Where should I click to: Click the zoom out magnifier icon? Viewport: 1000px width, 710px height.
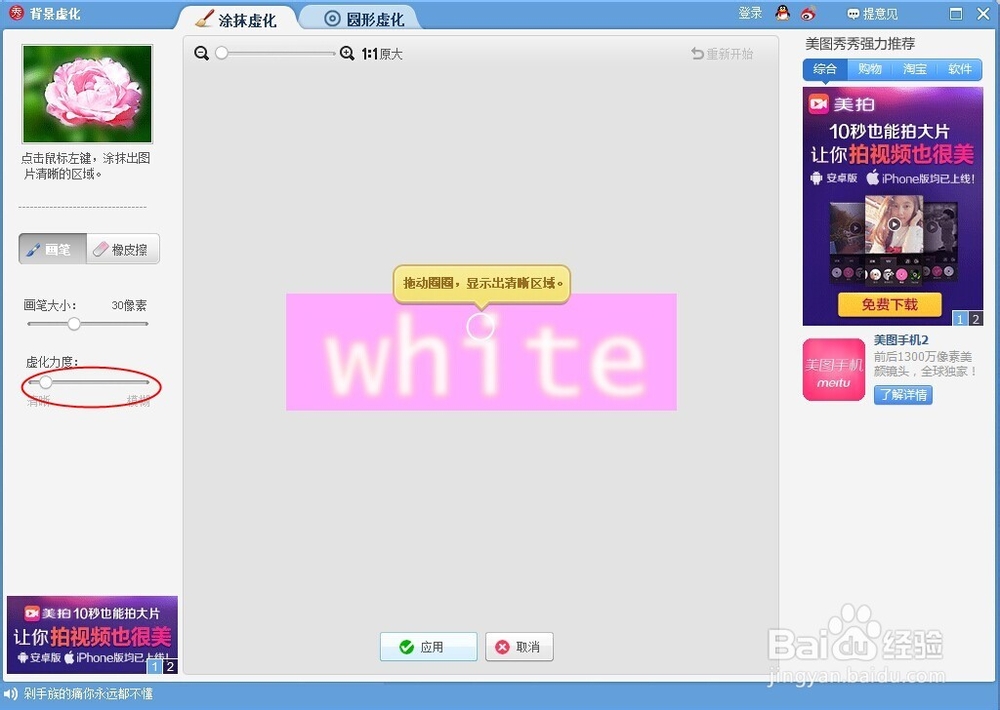point(202,54)
